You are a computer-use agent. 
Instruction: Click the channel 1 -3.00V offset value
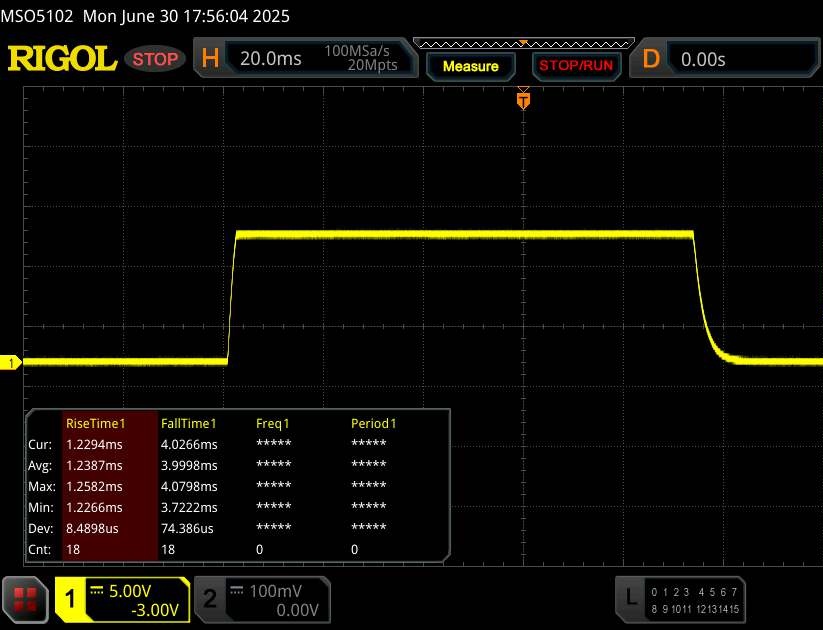(155, 610)
